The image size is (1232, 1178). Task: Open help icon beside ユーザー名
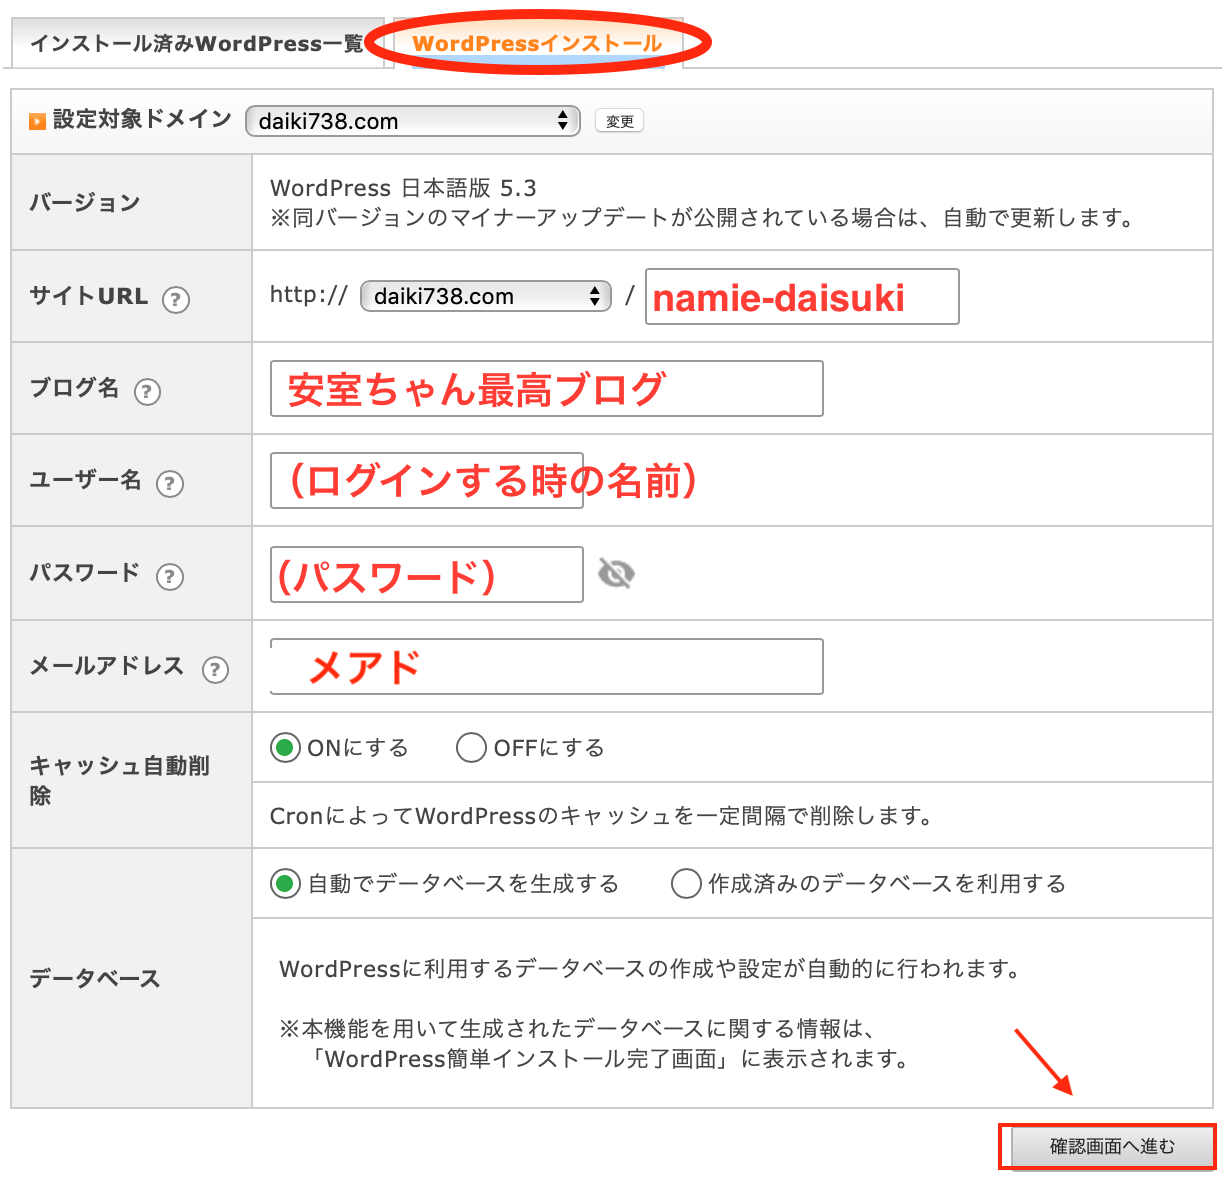(x=170, y=484)
